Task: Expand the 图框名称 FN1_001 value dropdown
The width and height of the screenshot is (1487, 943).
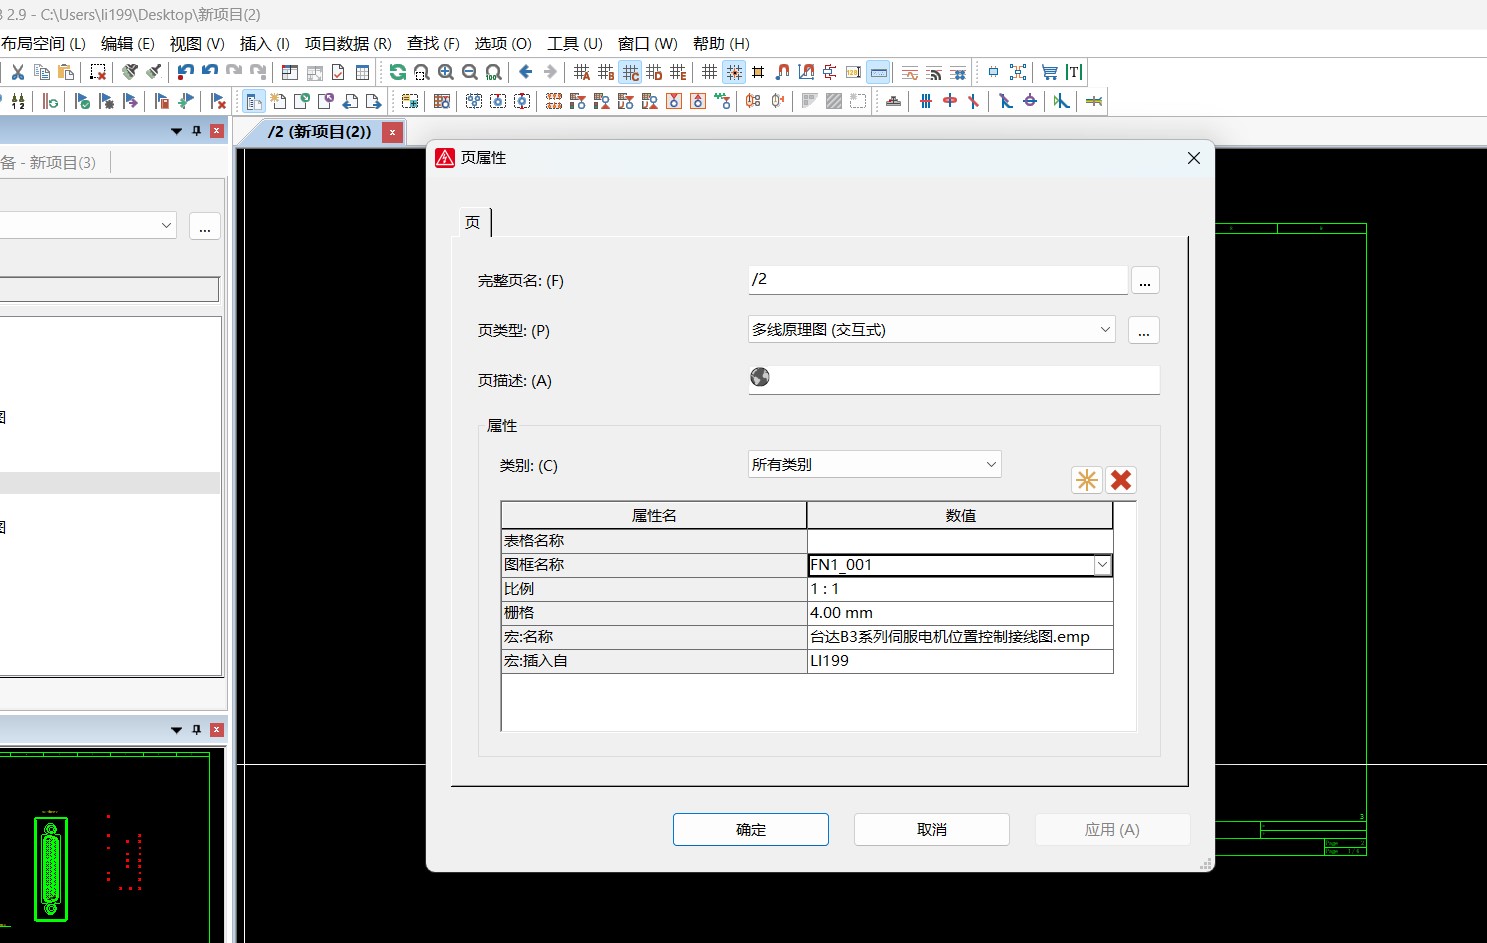Action: click(x=1102, y=565)
